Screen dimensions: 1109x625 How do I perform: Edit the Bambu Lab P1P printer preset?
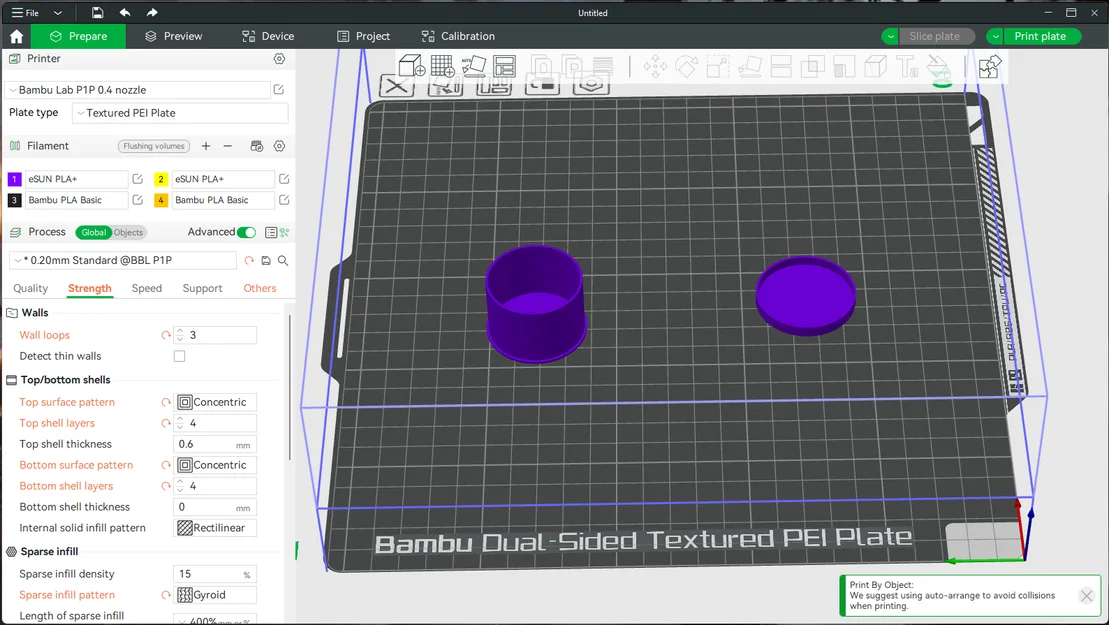pyautogui.click(x=279, y=90)
